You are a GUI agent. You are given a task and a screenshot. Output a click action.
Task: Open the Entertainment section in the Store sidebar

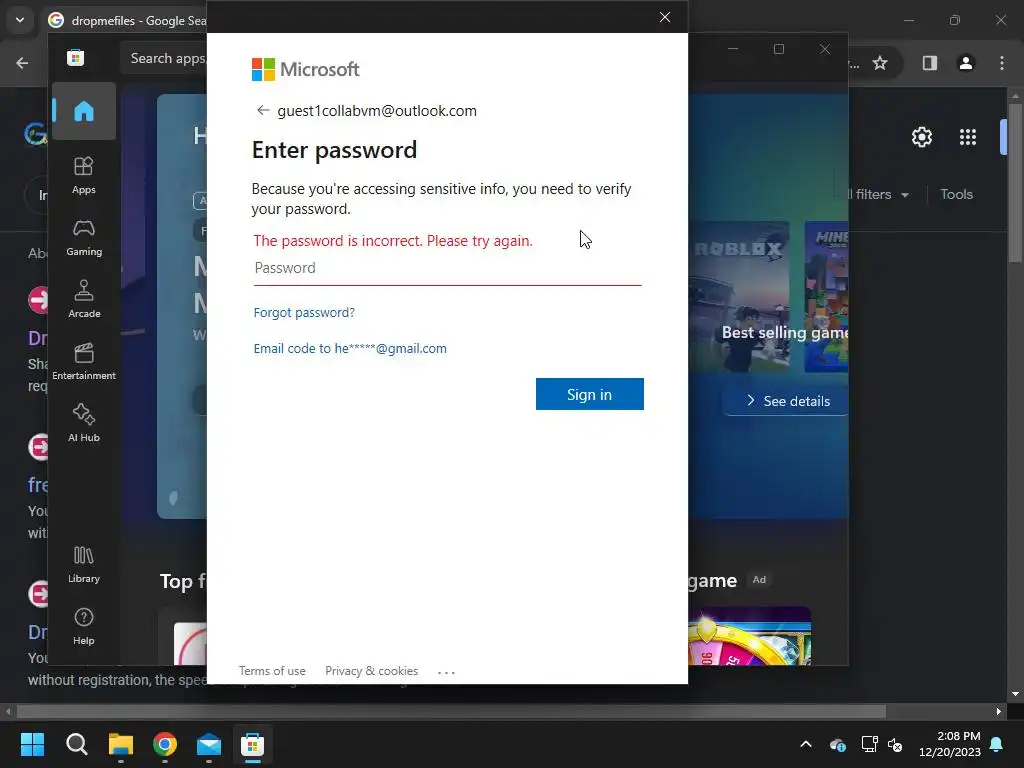tap(84, 361)
